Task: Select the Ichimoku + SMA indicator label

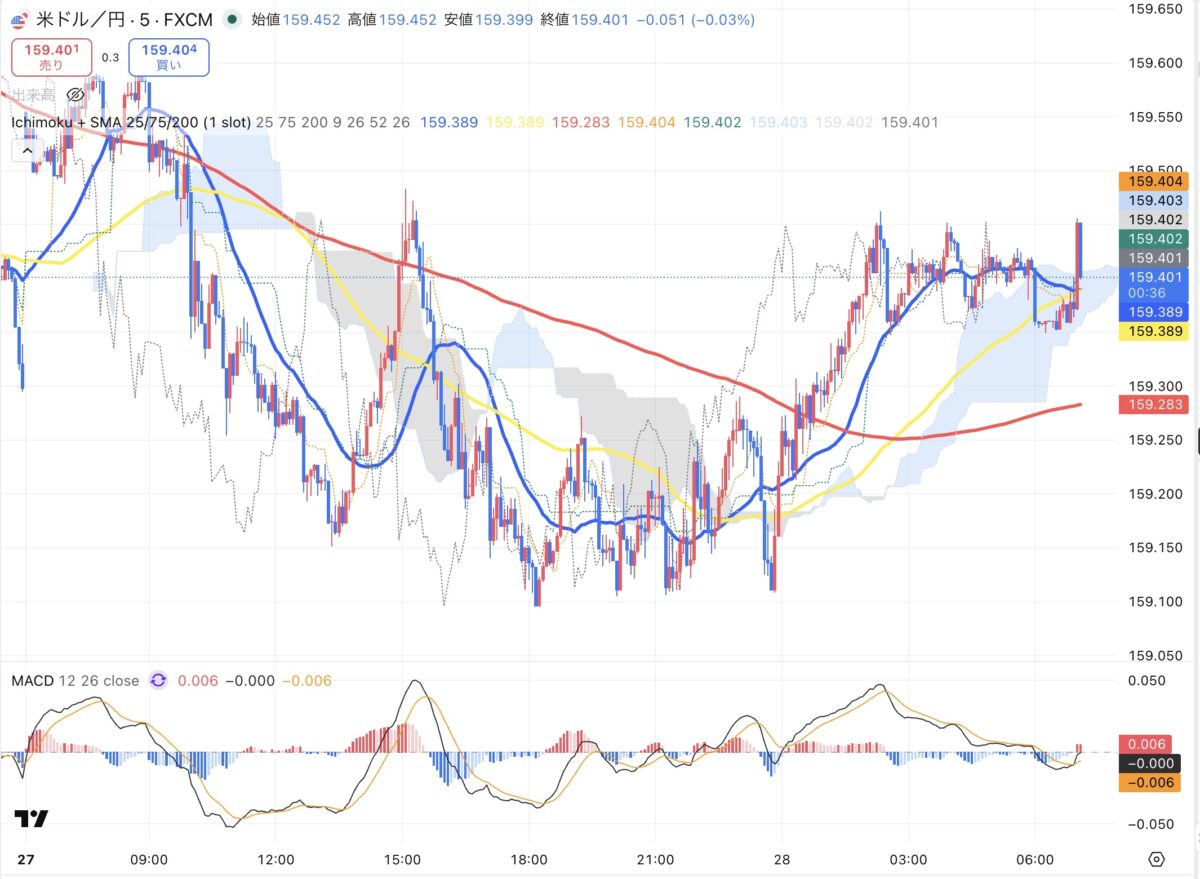Action: (x=130, y=122)
